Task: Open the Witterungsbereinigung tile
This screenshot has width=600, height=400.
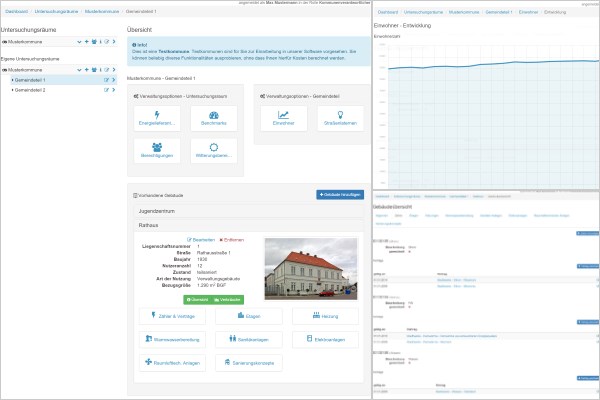Action: coord(214,151)
